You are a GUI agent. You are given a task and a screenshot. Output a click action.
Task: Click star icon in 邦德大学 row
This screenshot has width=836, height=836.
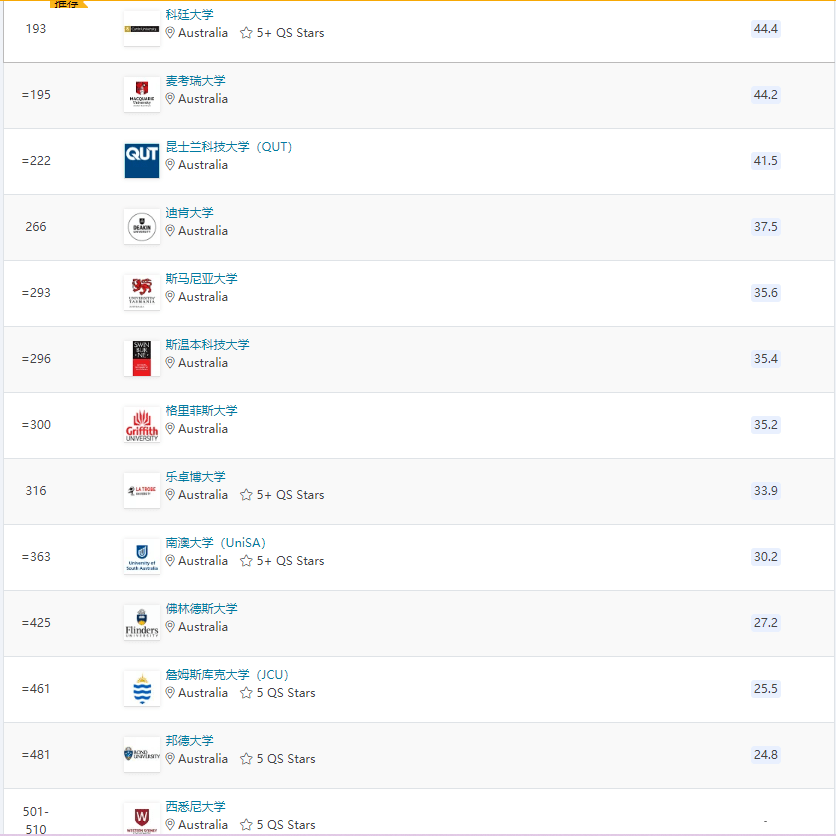click(x=246, y=759)
